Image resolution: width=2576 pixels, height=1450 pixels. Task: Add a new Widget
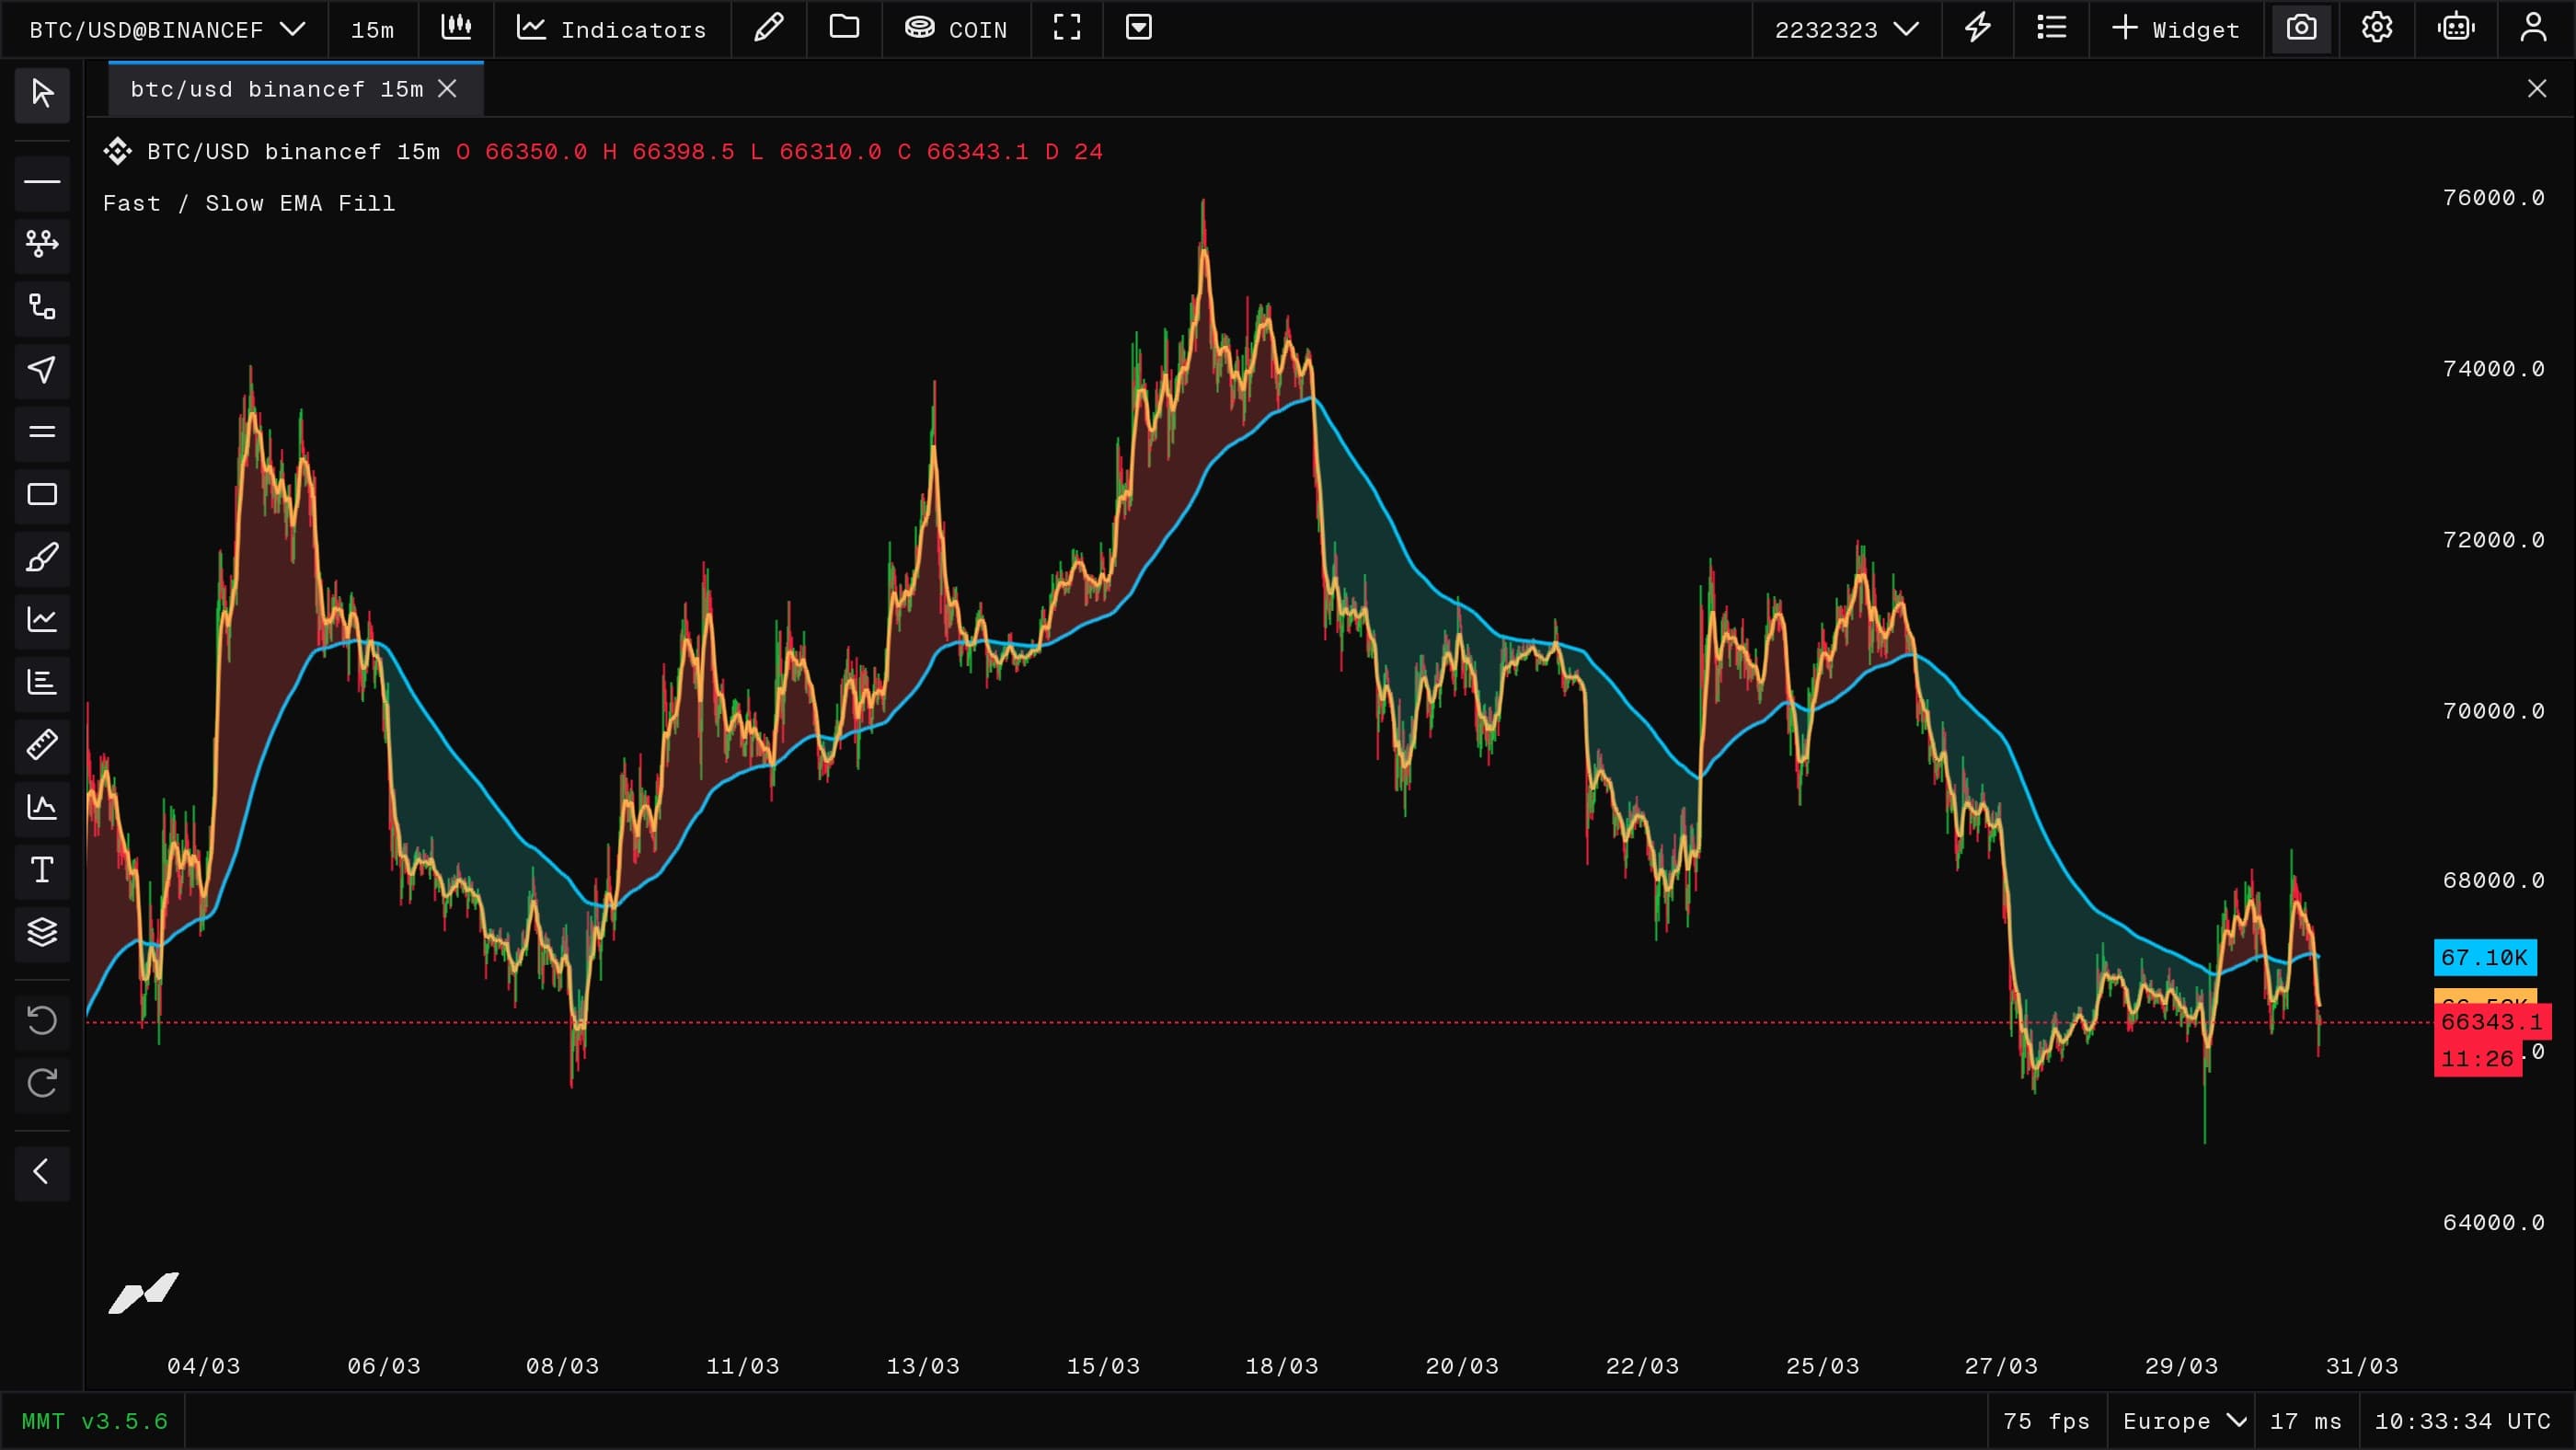(x=2176, y=29)
